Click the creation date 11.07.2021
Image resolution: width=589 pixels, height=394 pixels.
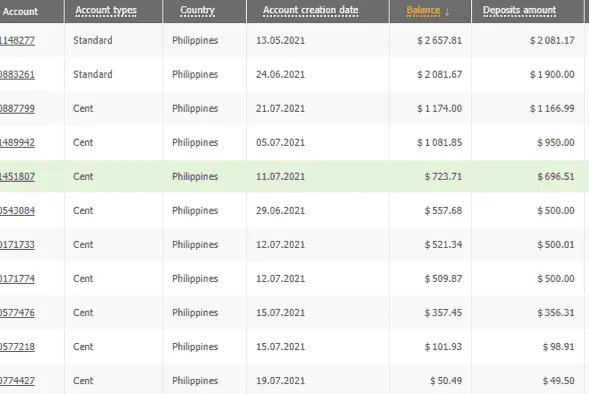[x=280, y=177]
